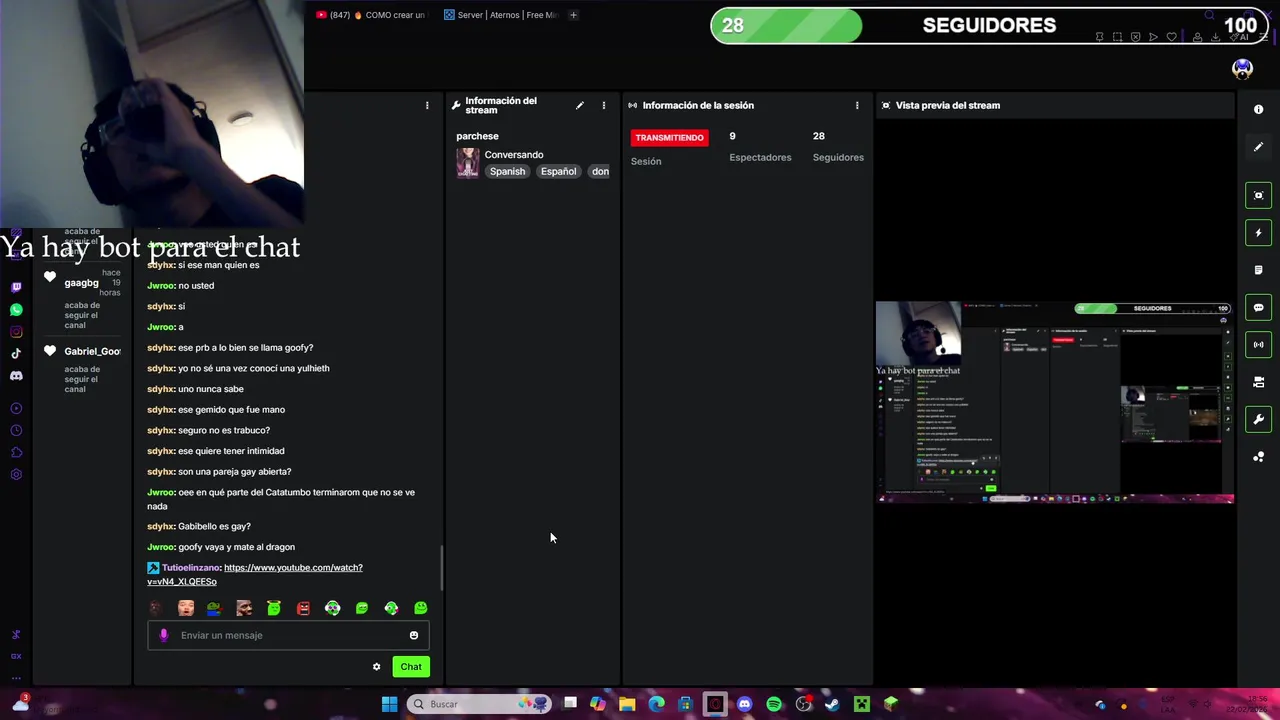The height and width of the screenshot is (720, 1280).
Task: Click the stream preview thumbnail
Action: pos(1055,402)
